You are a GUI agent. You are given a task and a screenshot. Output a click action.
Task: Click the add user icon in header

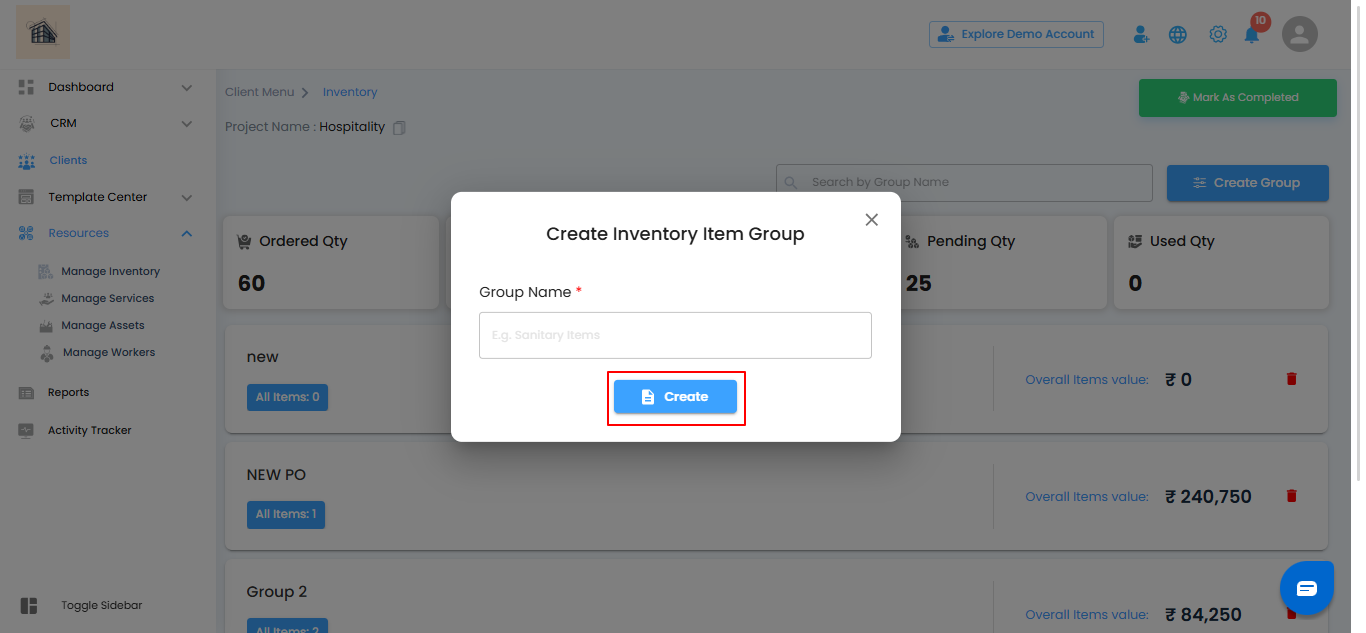point(1141,34)
